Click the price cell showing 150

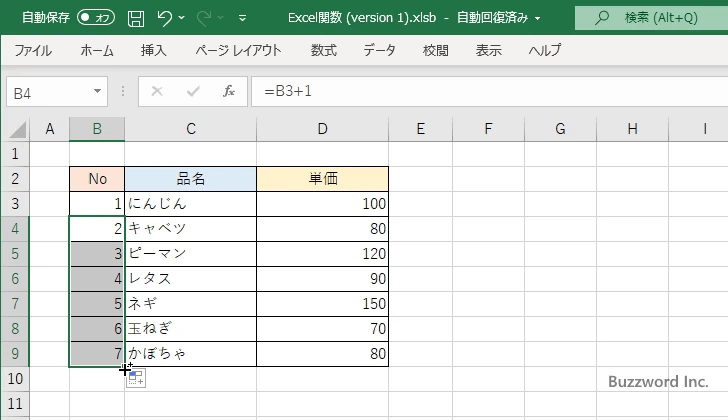[x=323, y=304]
